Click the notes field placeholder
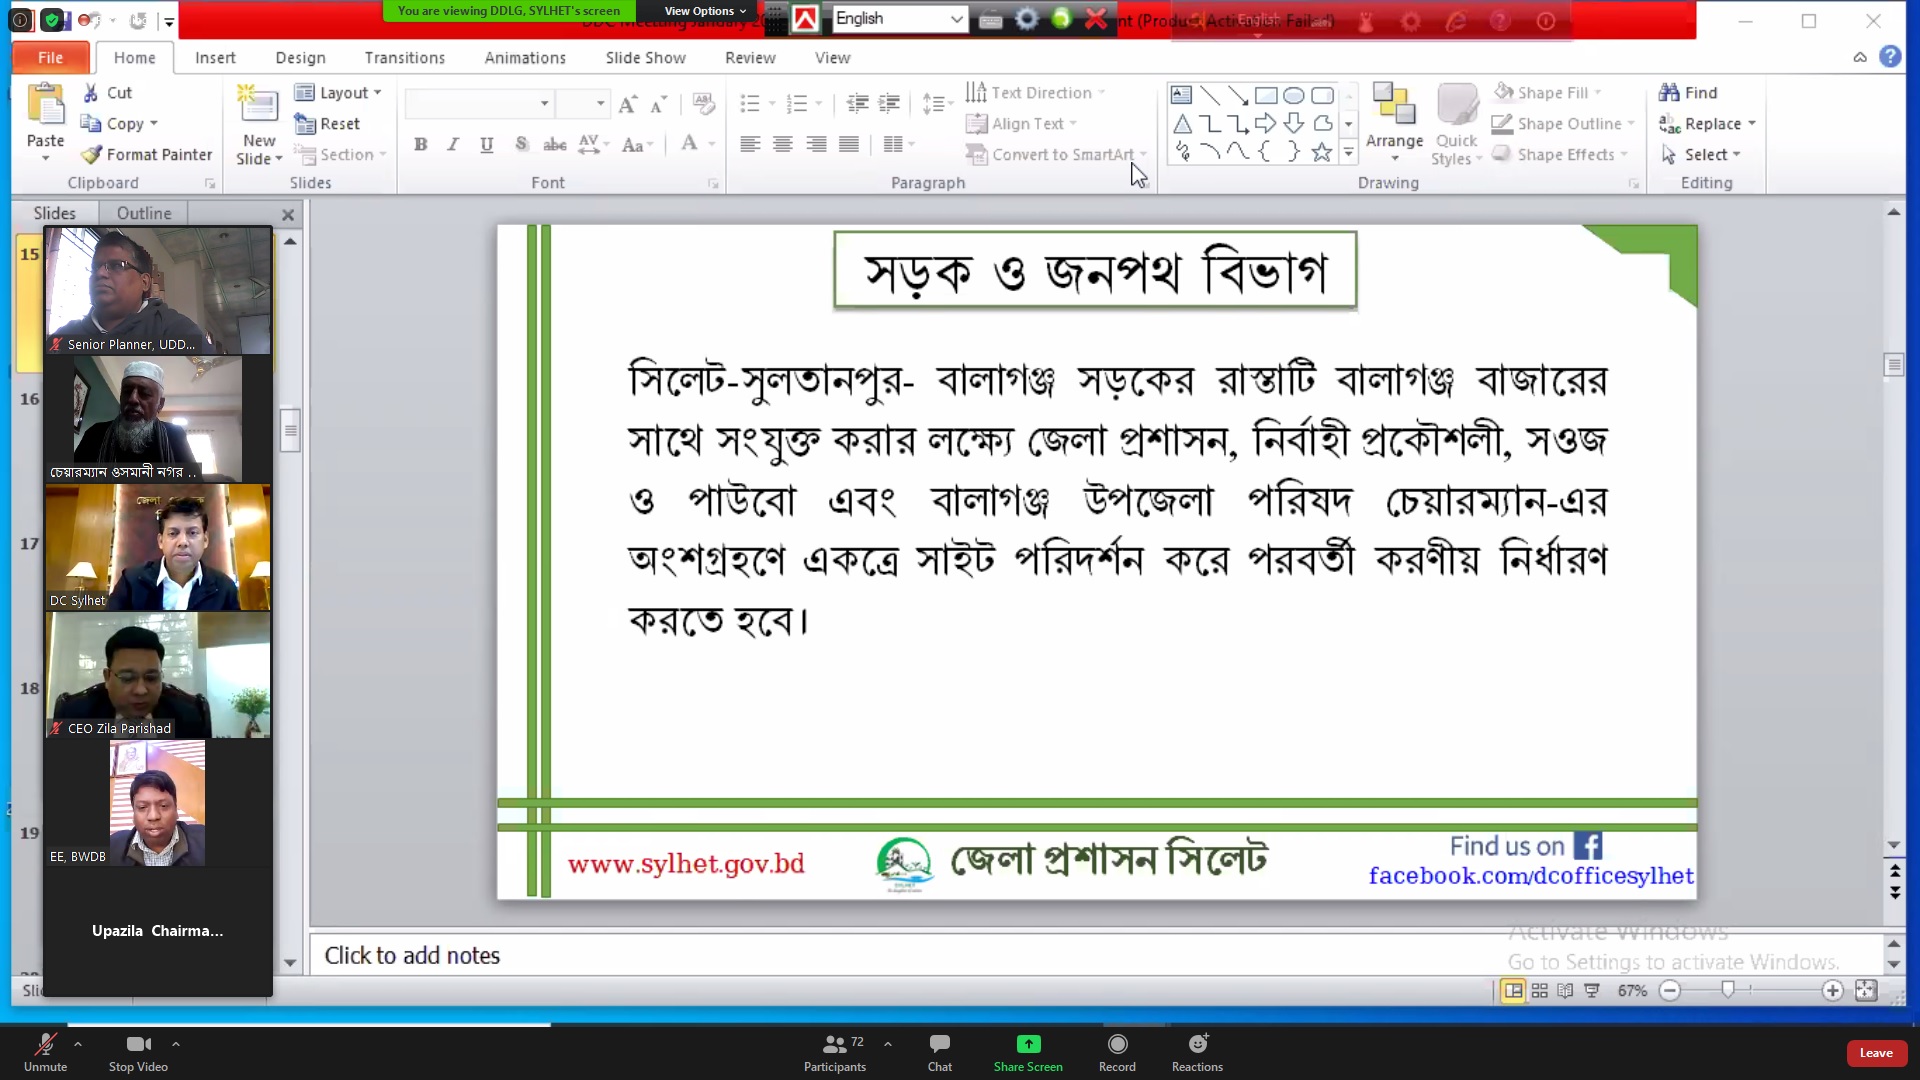The width and height of the screenshot is (1920, 1080). 412,955
